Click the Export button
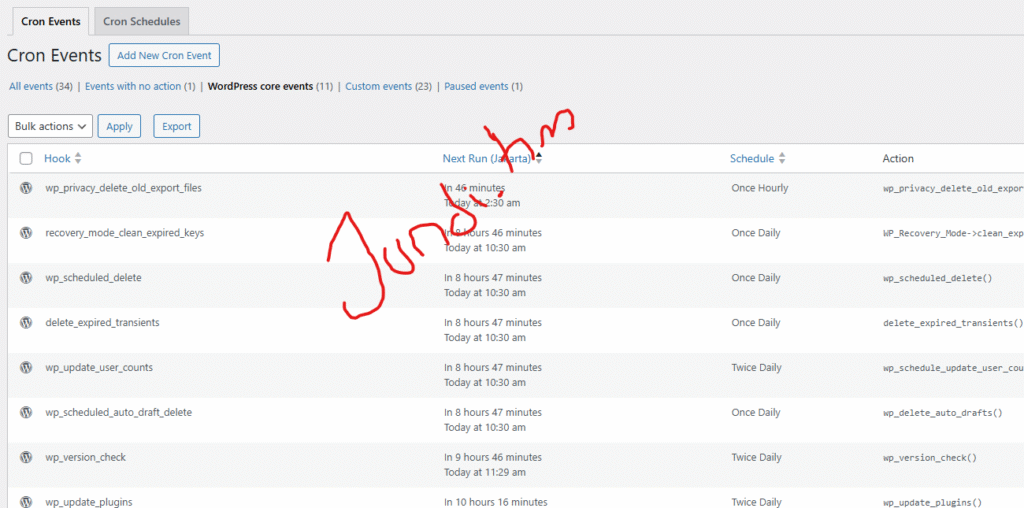This screenshot has height=508, width=1024. pyautogui.click(x=177, y=126)
